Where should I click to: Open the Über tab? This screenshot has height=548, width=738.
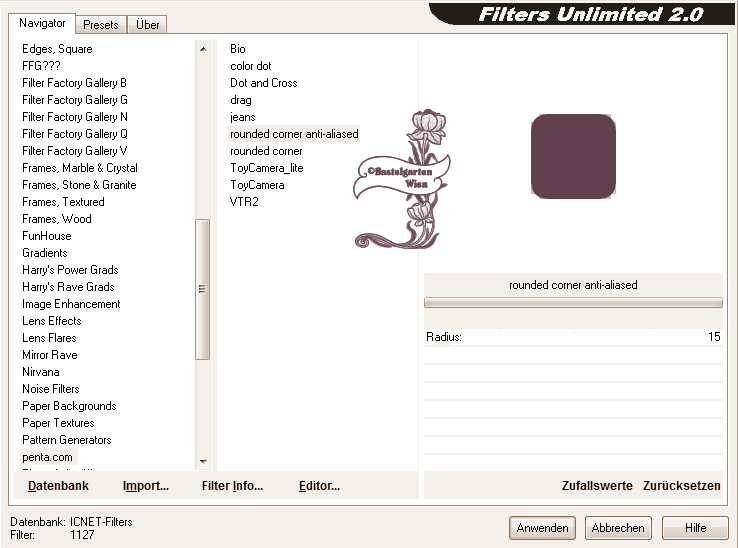tap(147, 24)
